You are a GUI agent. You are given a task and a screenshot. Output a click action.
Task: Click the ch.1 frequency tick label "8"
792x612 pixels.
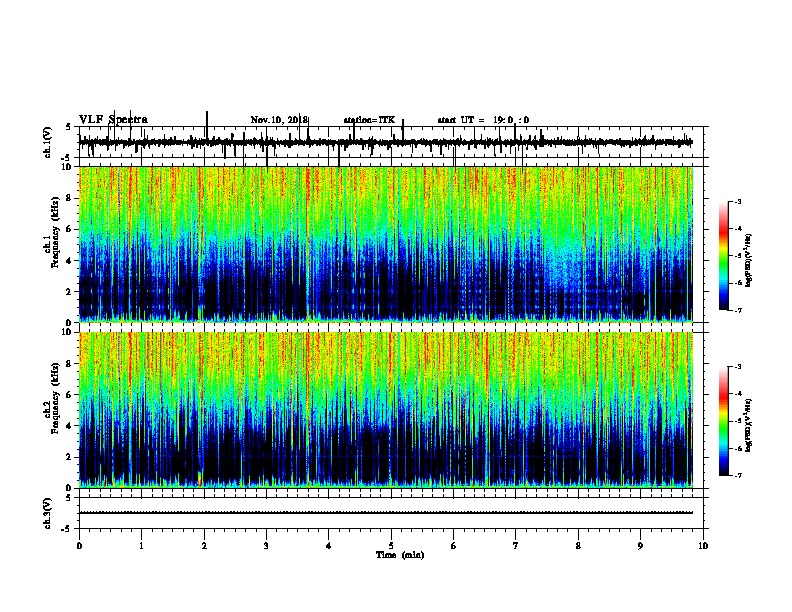pyautogui.click(x=69, y=198)
